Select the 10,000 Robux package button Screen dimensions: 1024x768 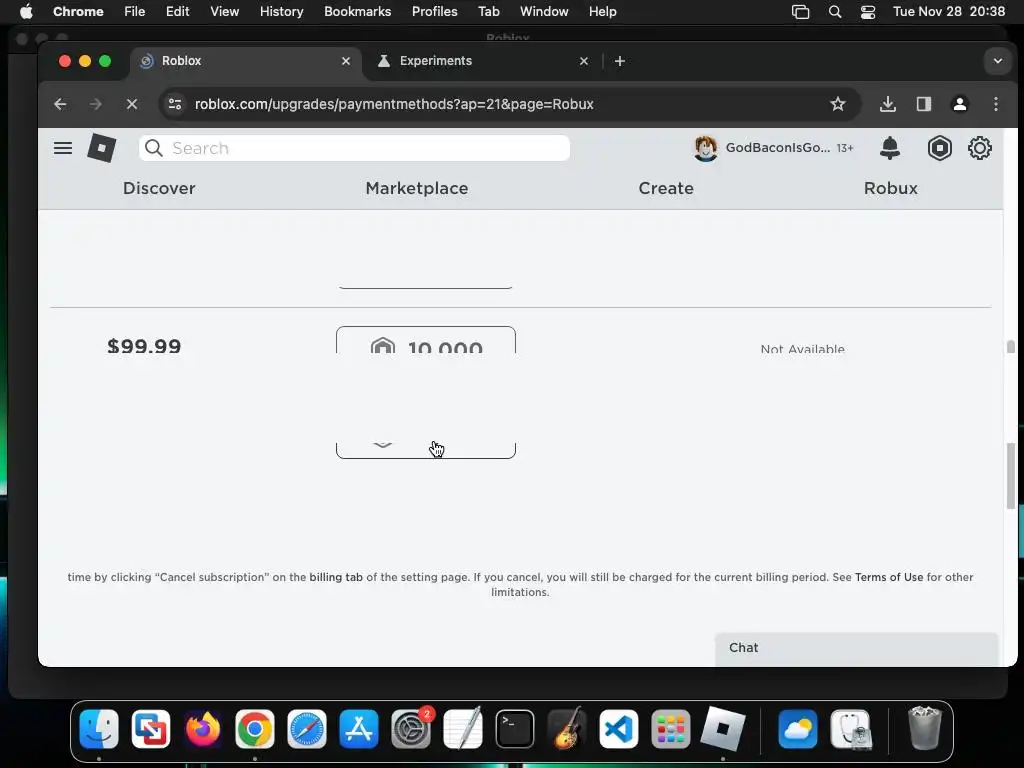(426, 392)
